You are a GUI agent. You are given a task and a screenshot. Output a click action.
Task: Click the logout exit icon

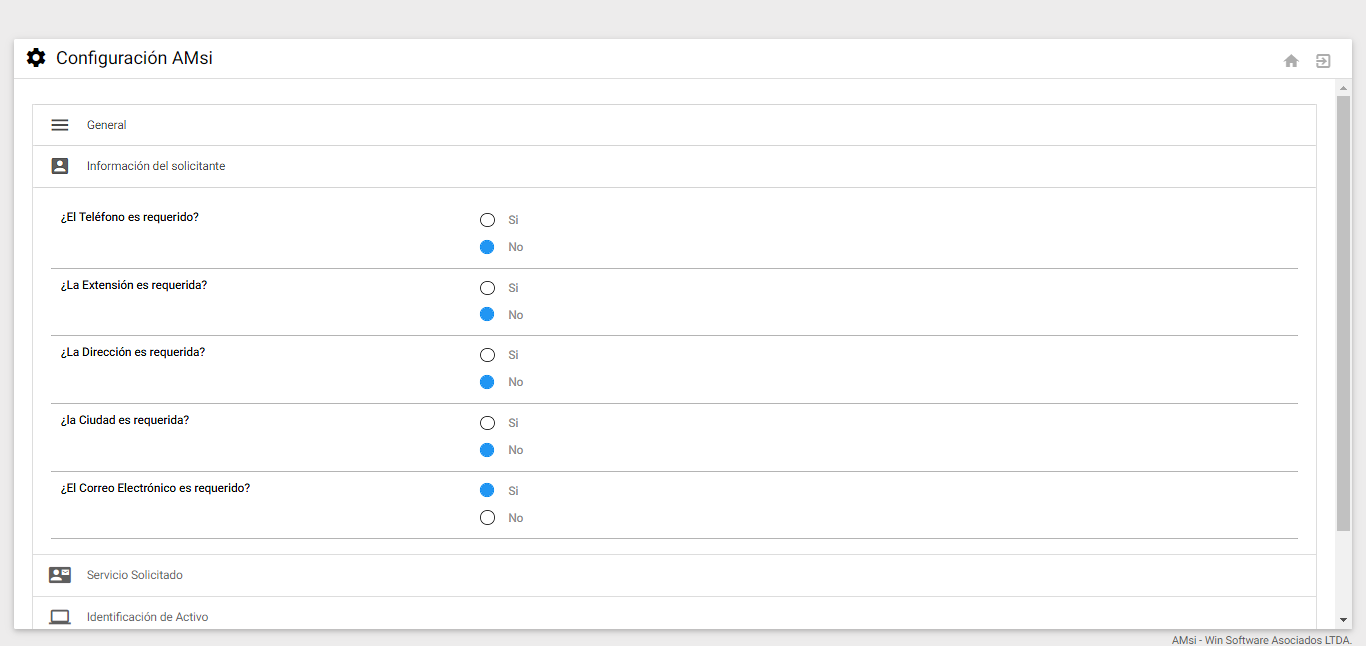(1323, 61)
